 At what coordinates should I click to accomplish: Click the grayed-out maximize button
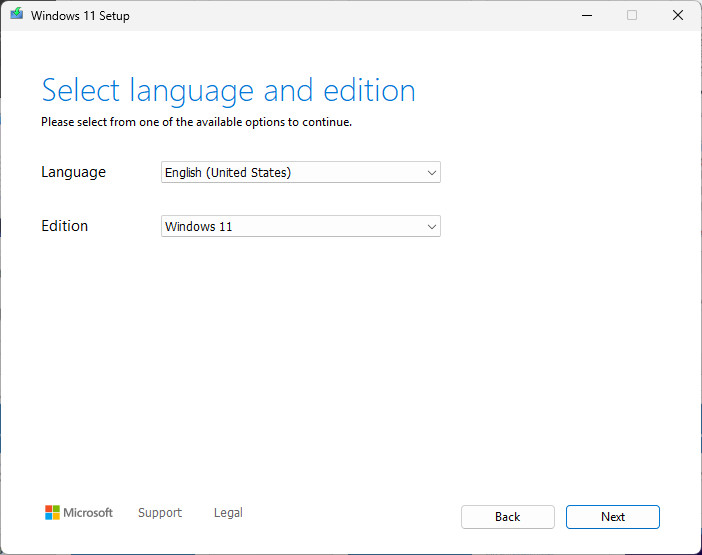631,16
